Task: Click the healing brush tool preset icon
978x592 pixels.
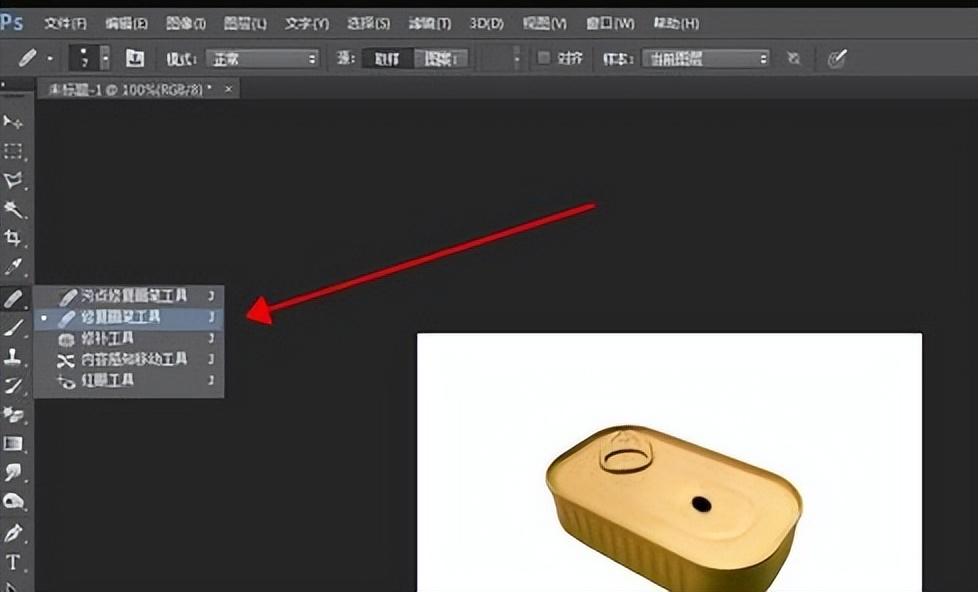Action: pos(27,59)
